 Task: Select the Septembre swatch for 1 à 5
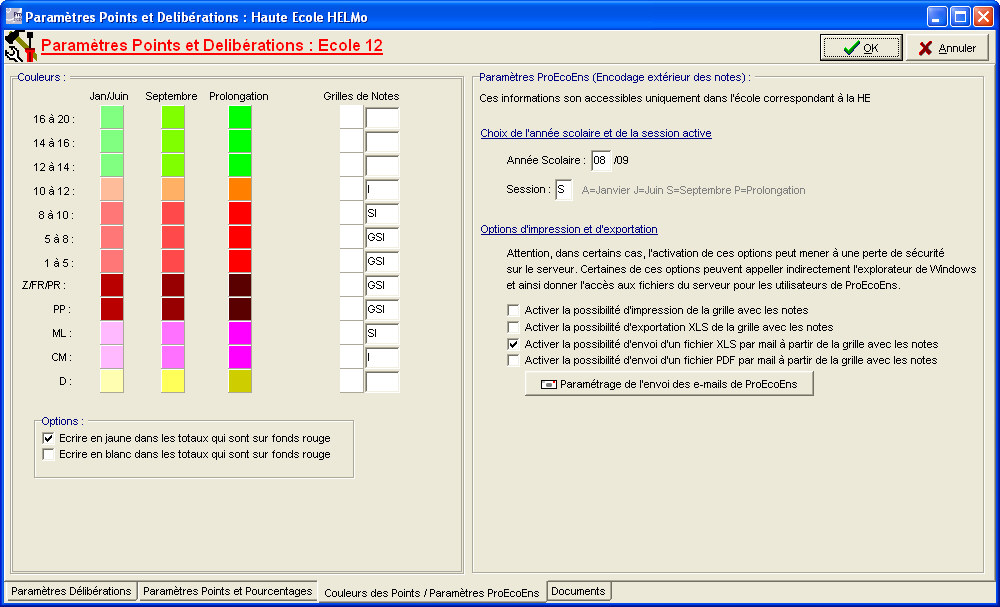click(173, 261)
